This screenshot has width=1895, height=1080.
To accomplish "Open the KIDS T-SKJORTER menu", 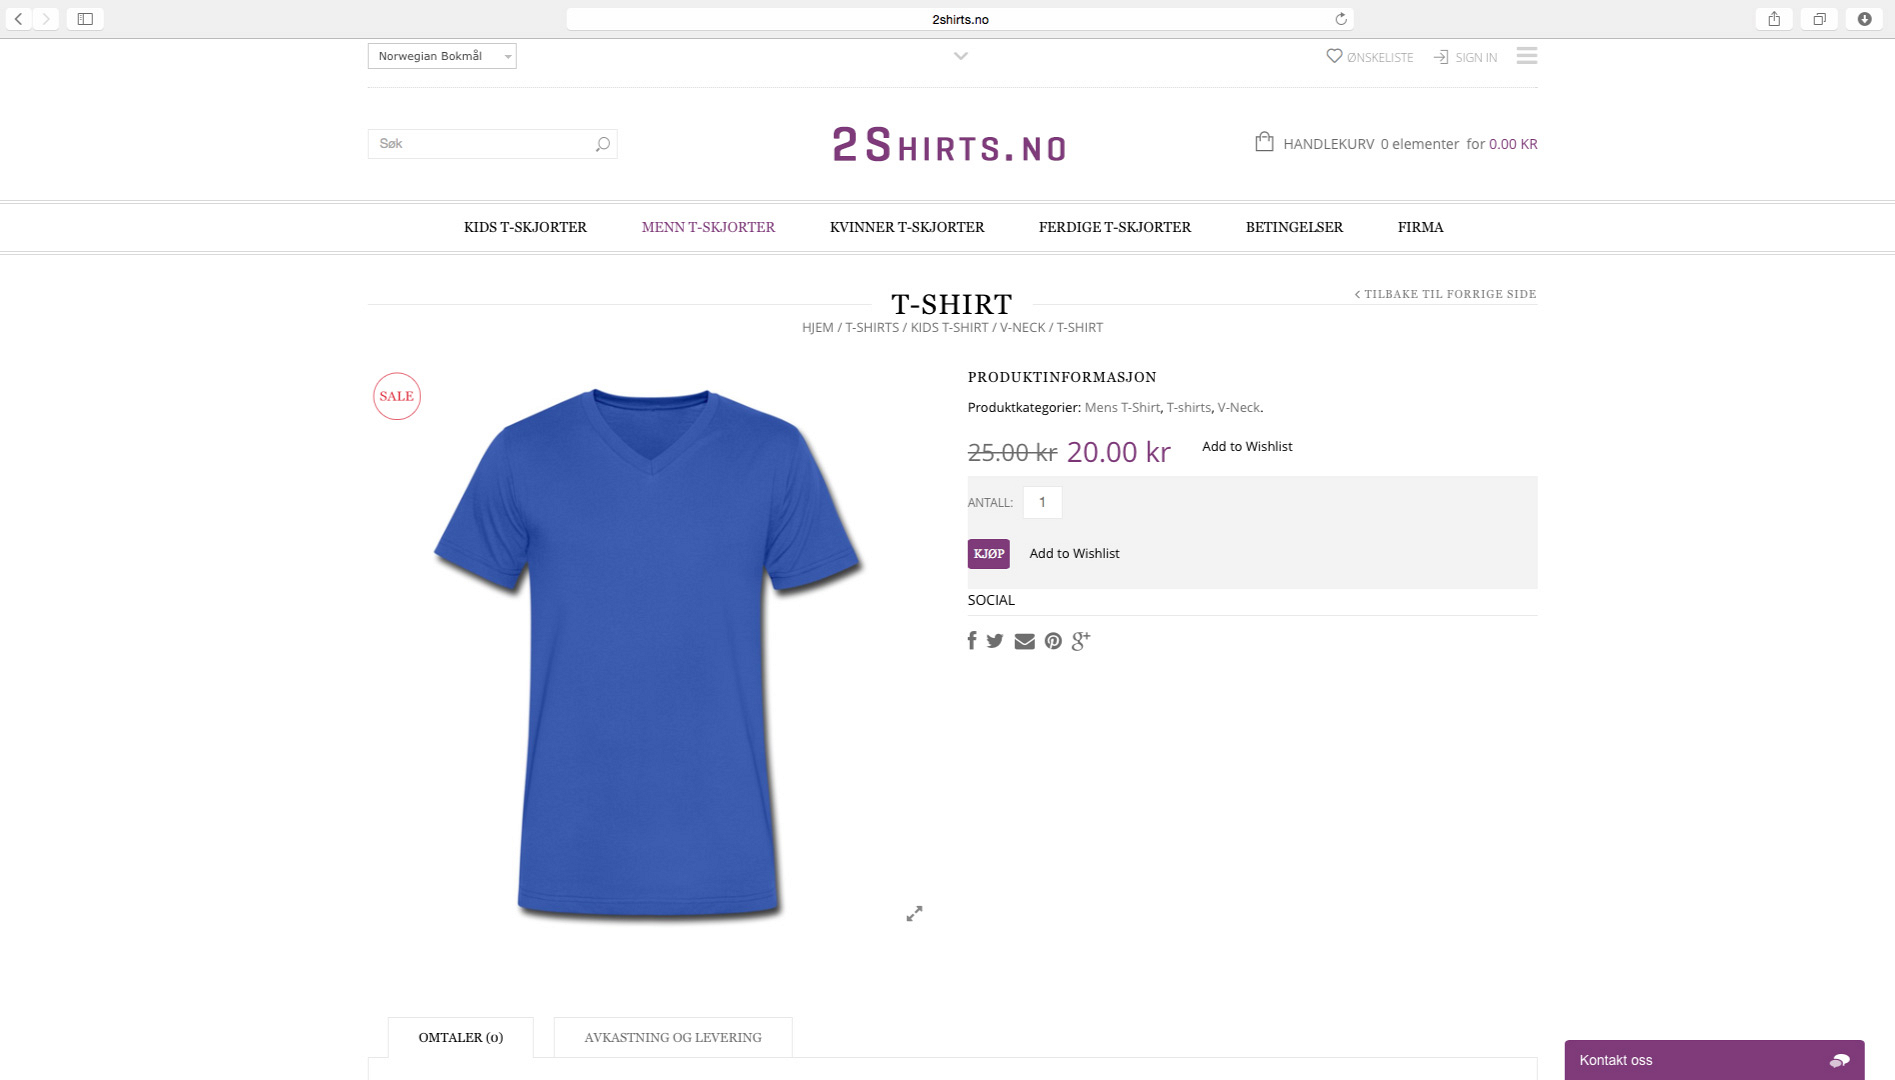I will click(525, 227).
